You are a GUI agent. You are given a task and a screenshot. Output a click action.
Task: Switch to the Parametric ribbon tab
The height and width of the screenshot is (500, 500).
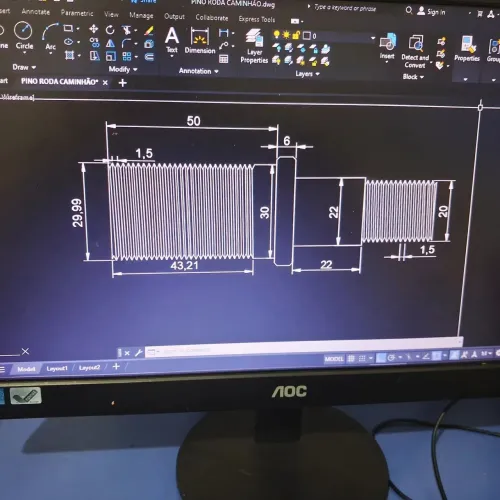point(77,13)
